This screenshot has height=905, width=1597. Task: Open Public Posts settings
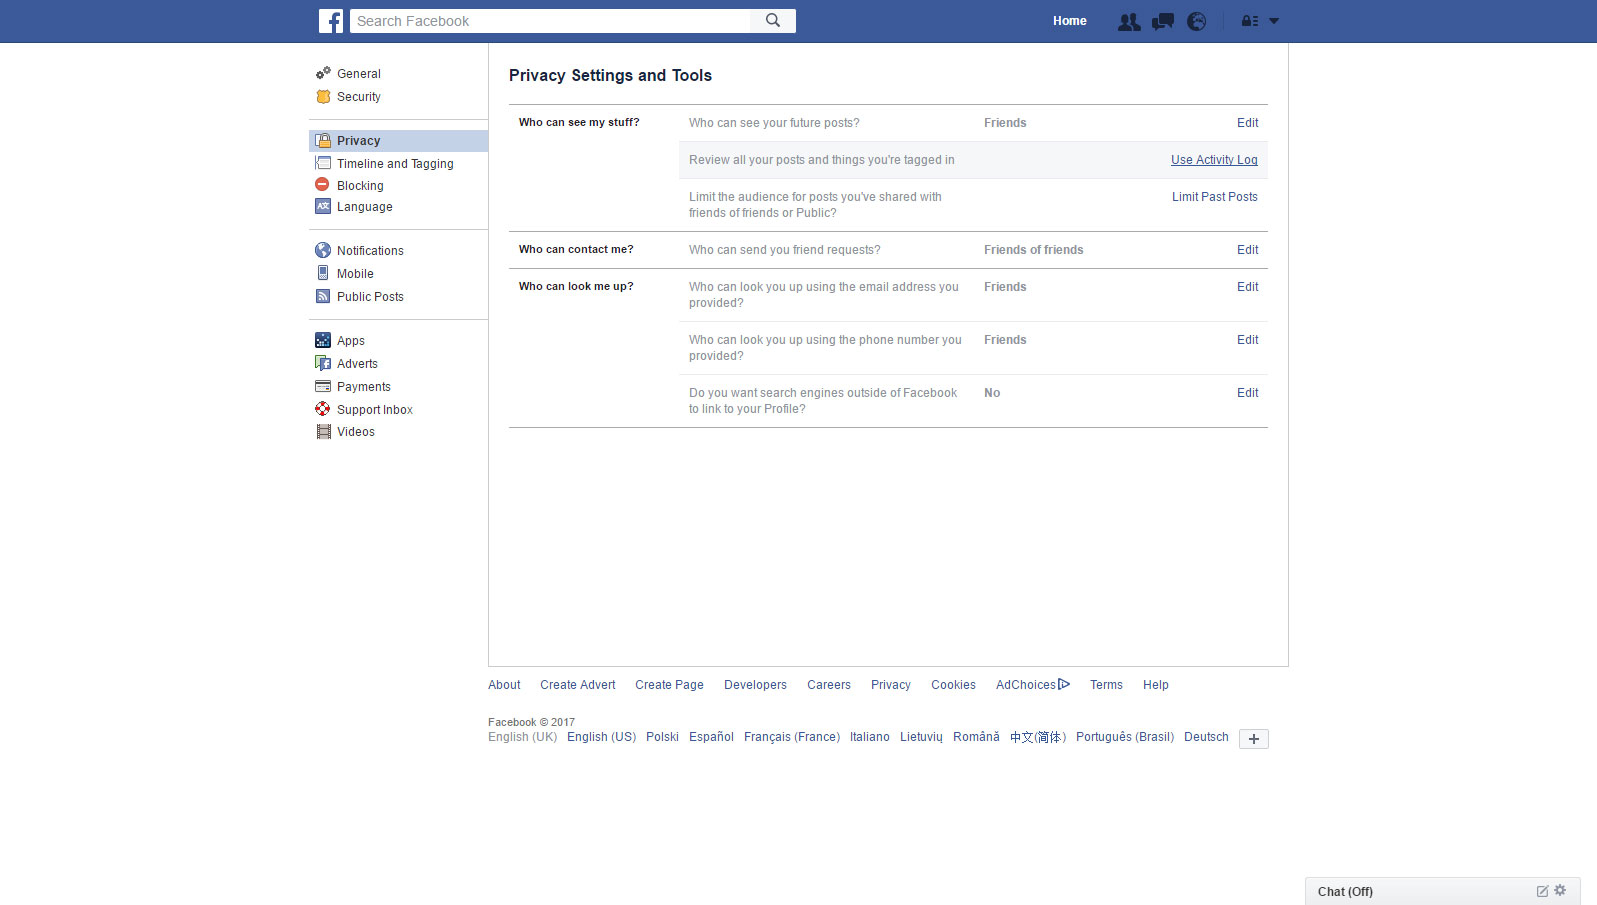[x=370, y=297]
